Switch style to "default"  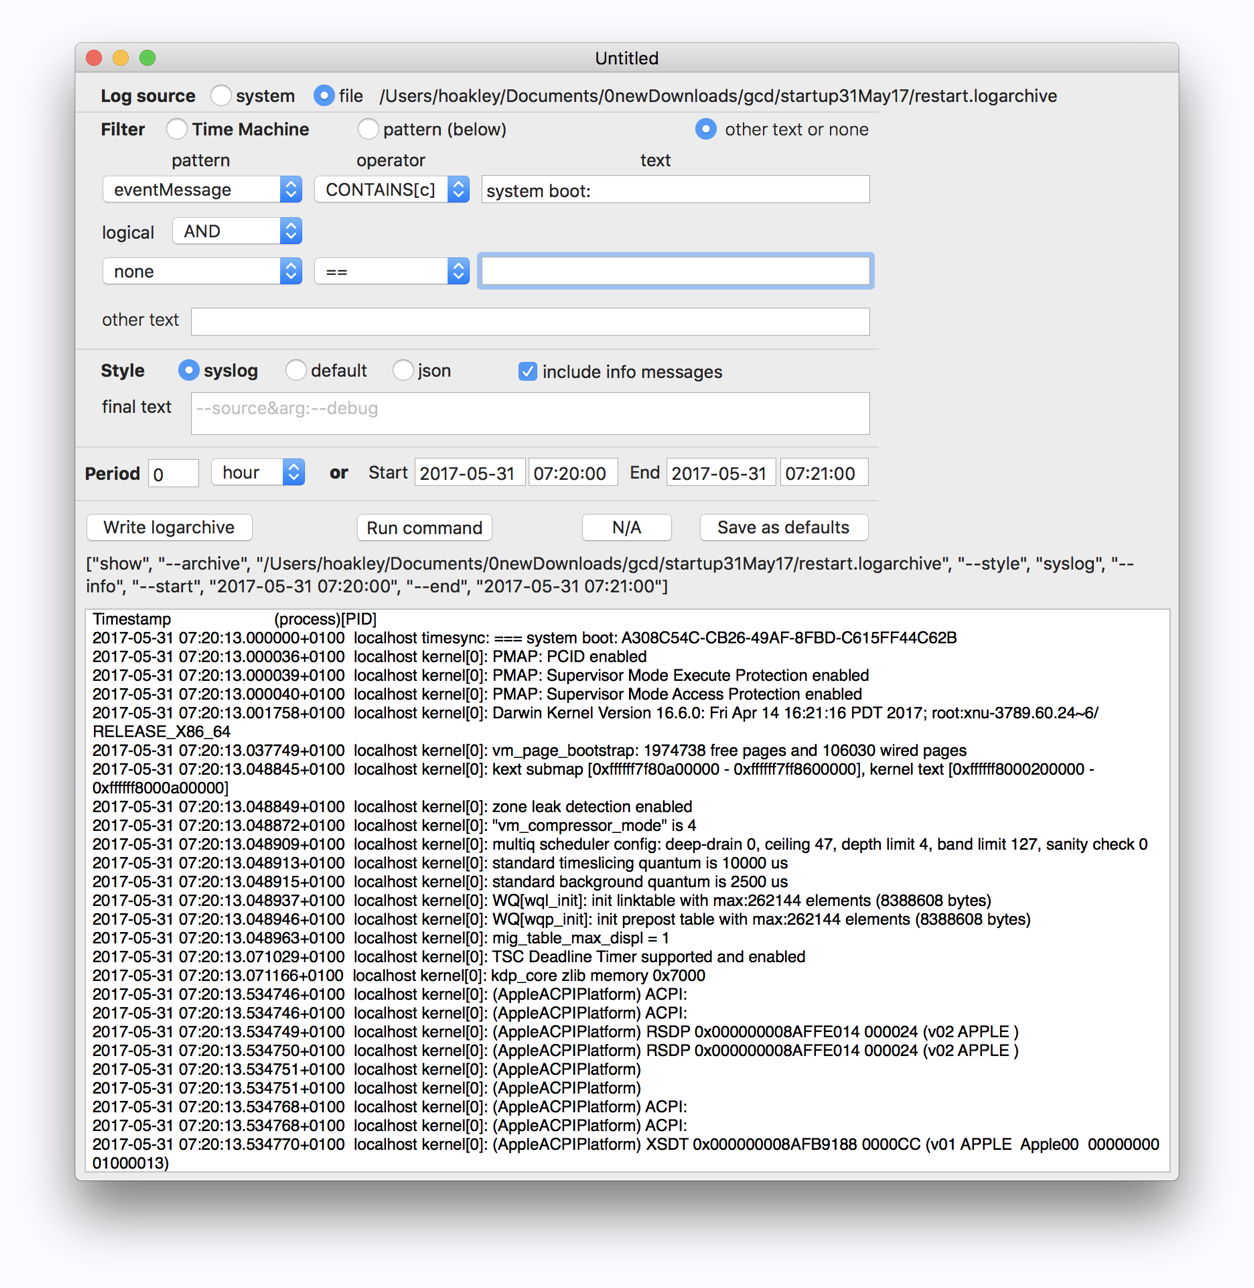[296, 370]
